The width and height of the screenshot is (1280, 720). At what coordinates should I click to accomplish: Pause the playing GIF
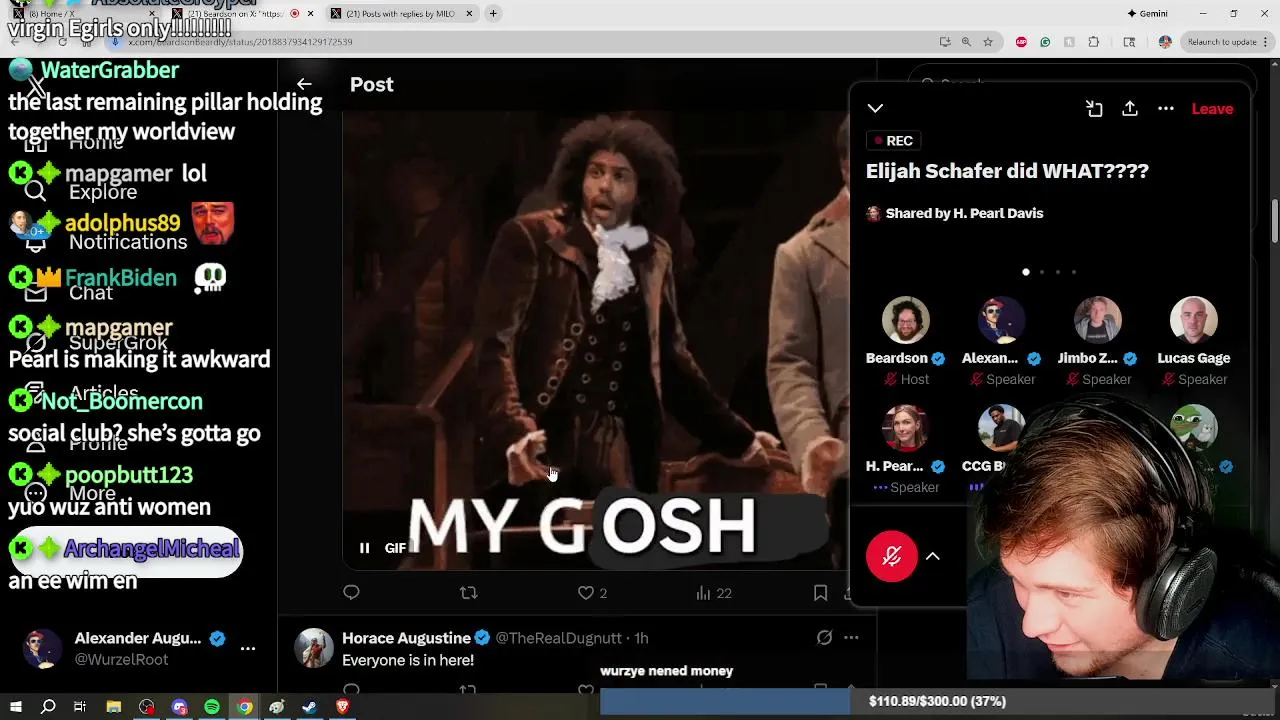[364, 548]
